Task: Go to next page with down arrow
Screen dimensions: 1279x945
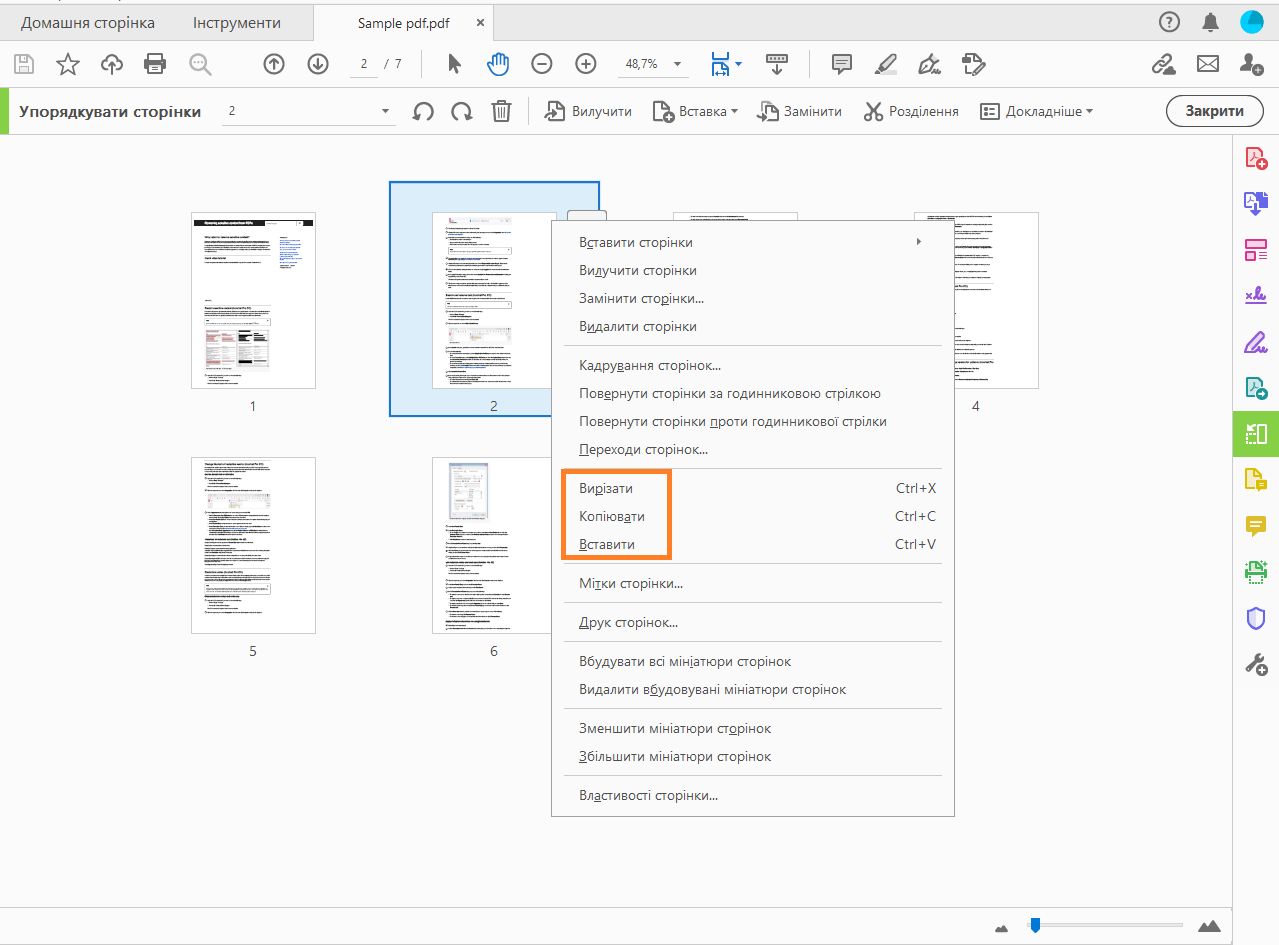Action: click(318, 64)
